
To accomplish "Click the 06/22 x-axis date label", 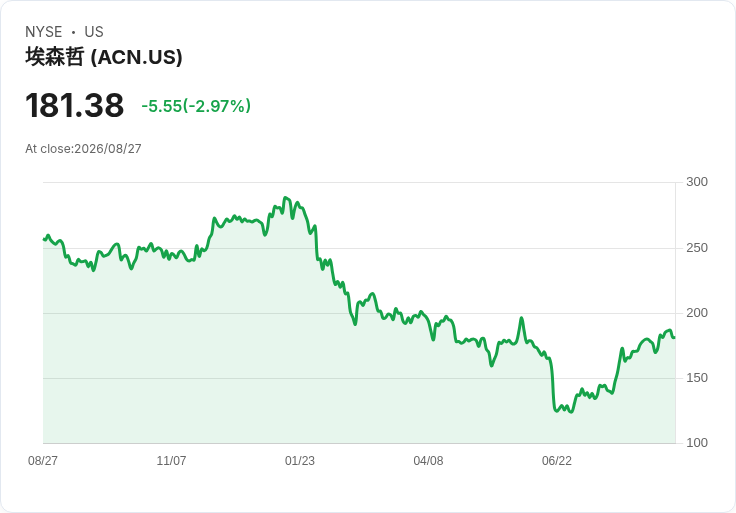I will tap(557, 460).
